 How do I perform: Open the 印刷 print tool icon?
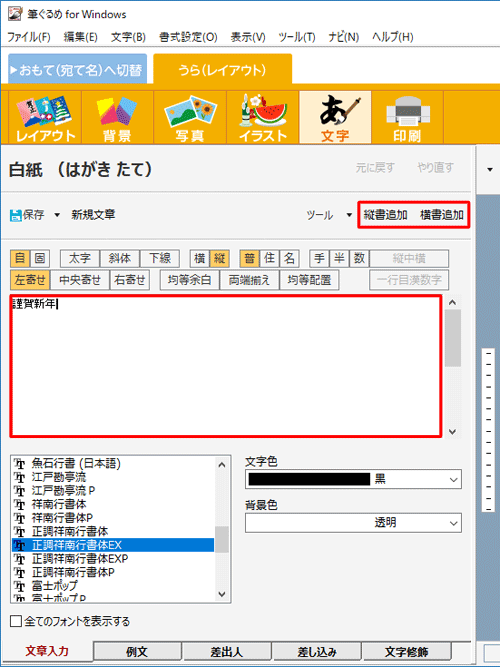(x=408, y=117)
